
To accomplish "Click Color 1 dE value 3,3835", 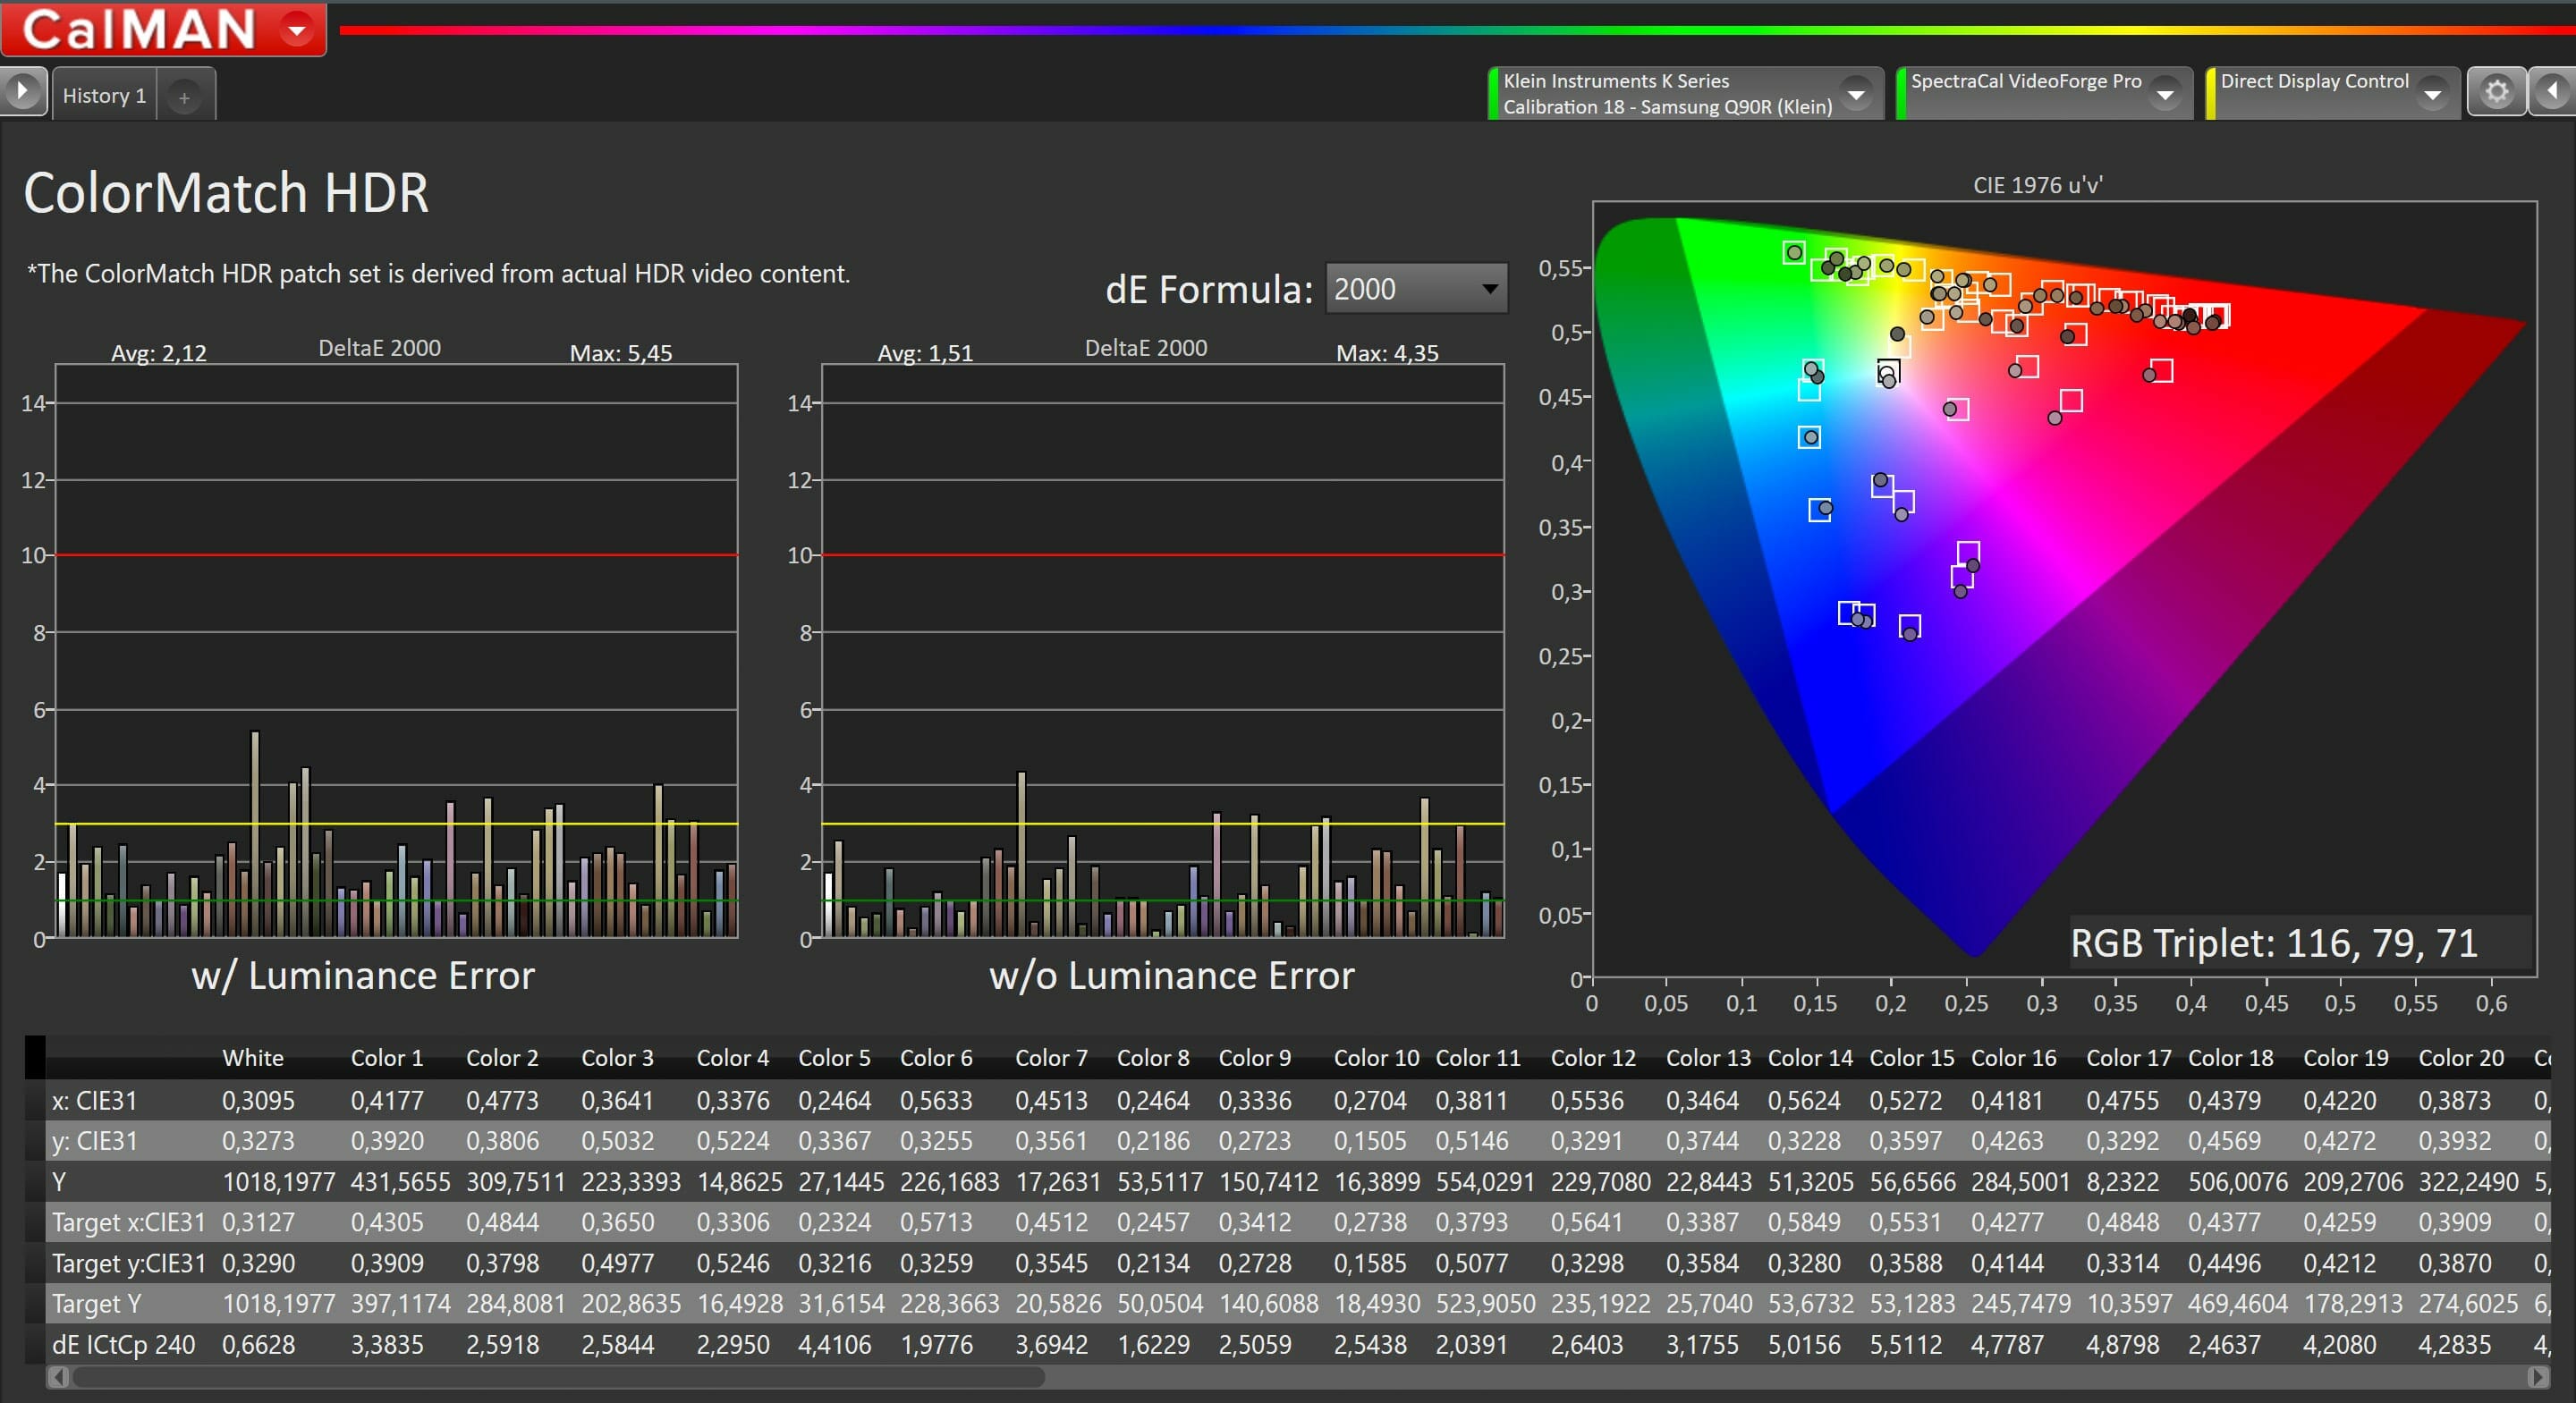I will point(387,1345).
